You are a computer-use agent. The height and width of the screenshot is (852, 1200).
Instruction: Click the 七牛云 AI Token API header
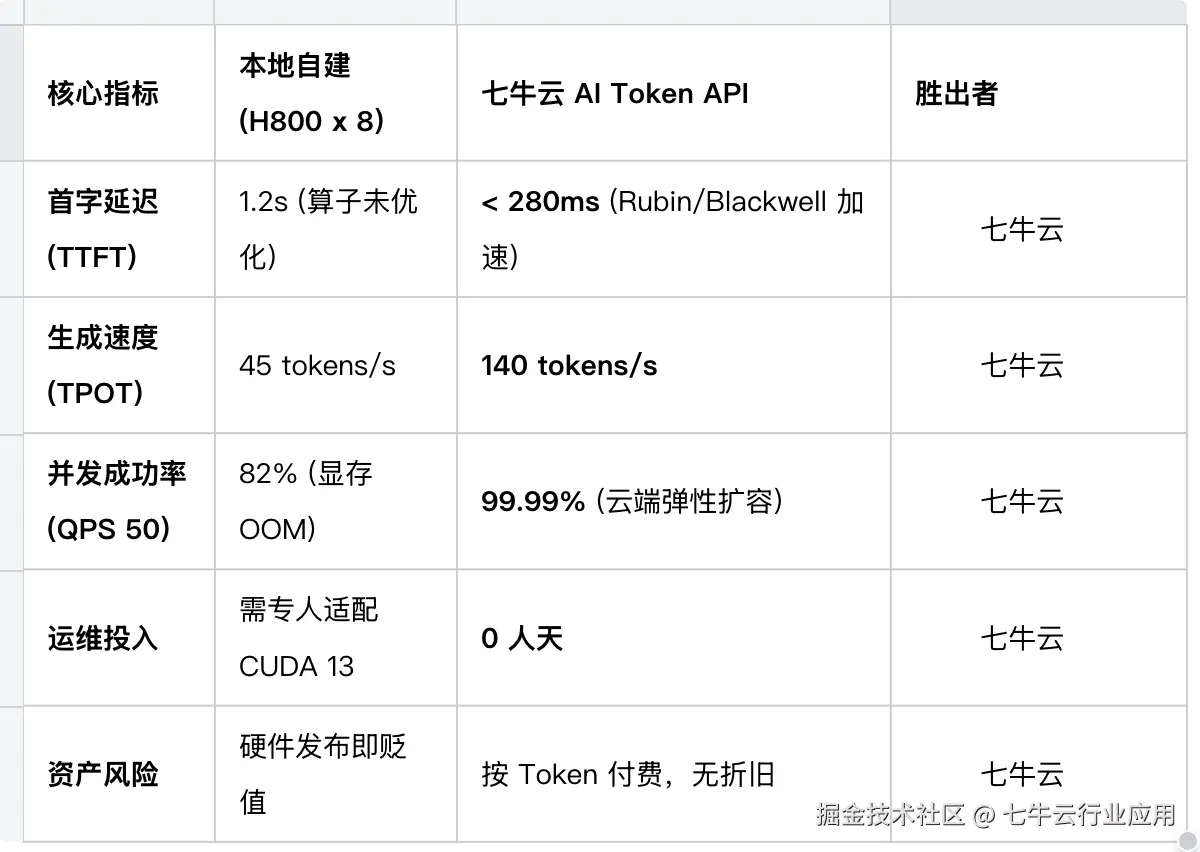614,94
